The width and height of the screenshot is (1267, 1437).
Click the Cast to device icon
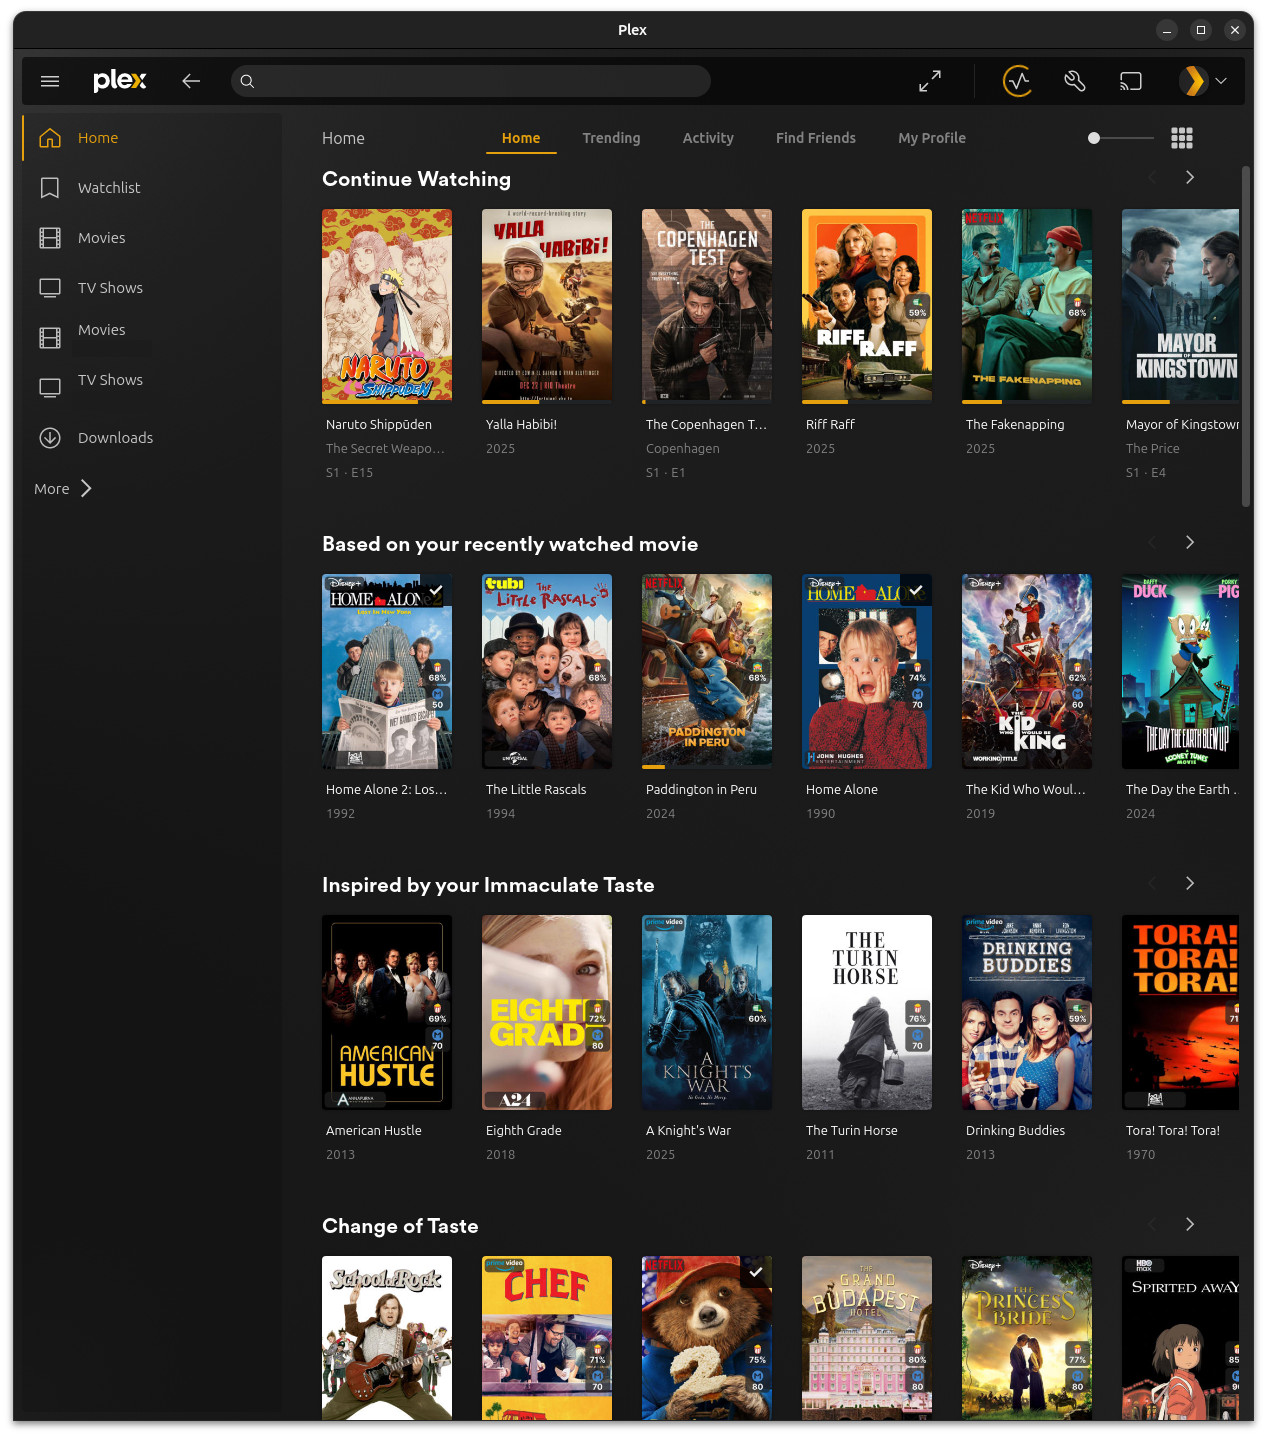click(x=1131, y=81)
